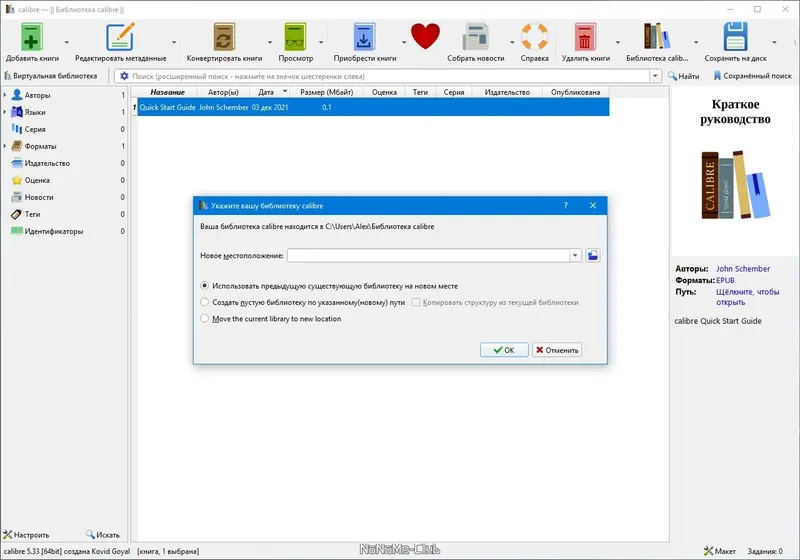Sort by Название column header
This screenshot has width=800, height=560.
167,92
